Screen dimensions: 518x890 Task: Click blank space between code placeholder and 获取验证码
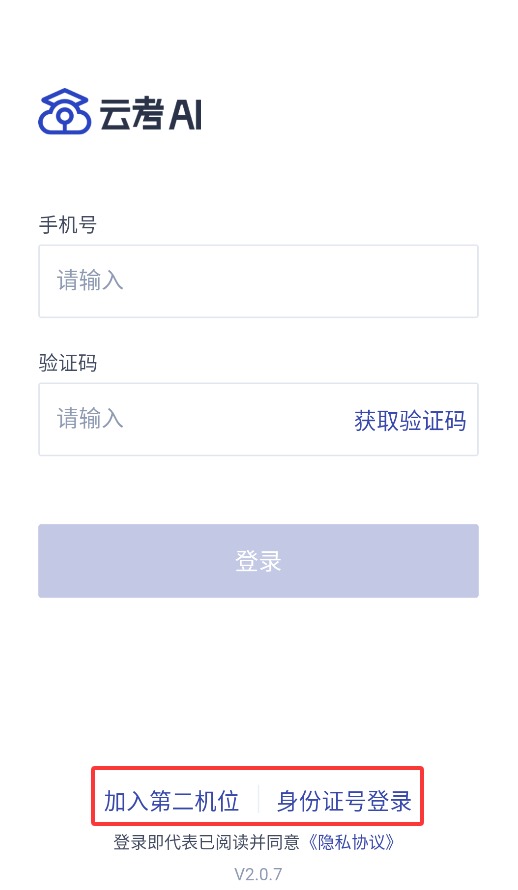coord(238,419)
